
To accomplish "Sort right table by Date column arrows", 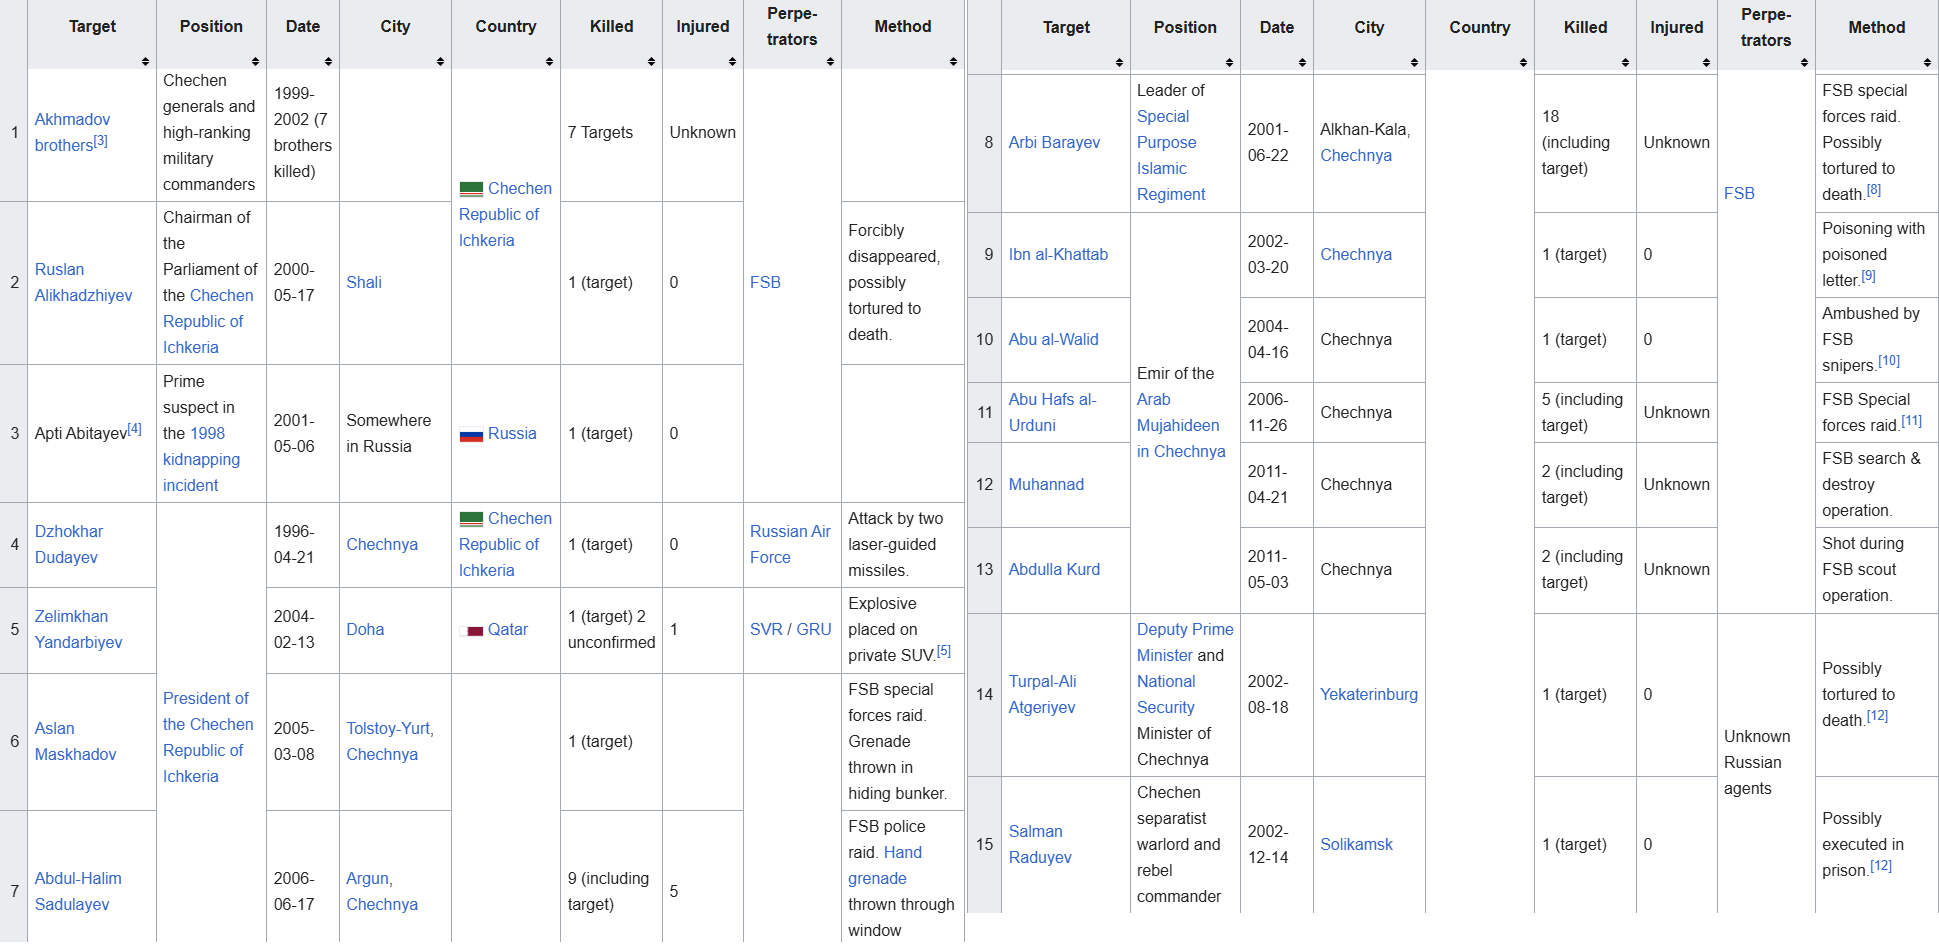I will point(1303,63).
